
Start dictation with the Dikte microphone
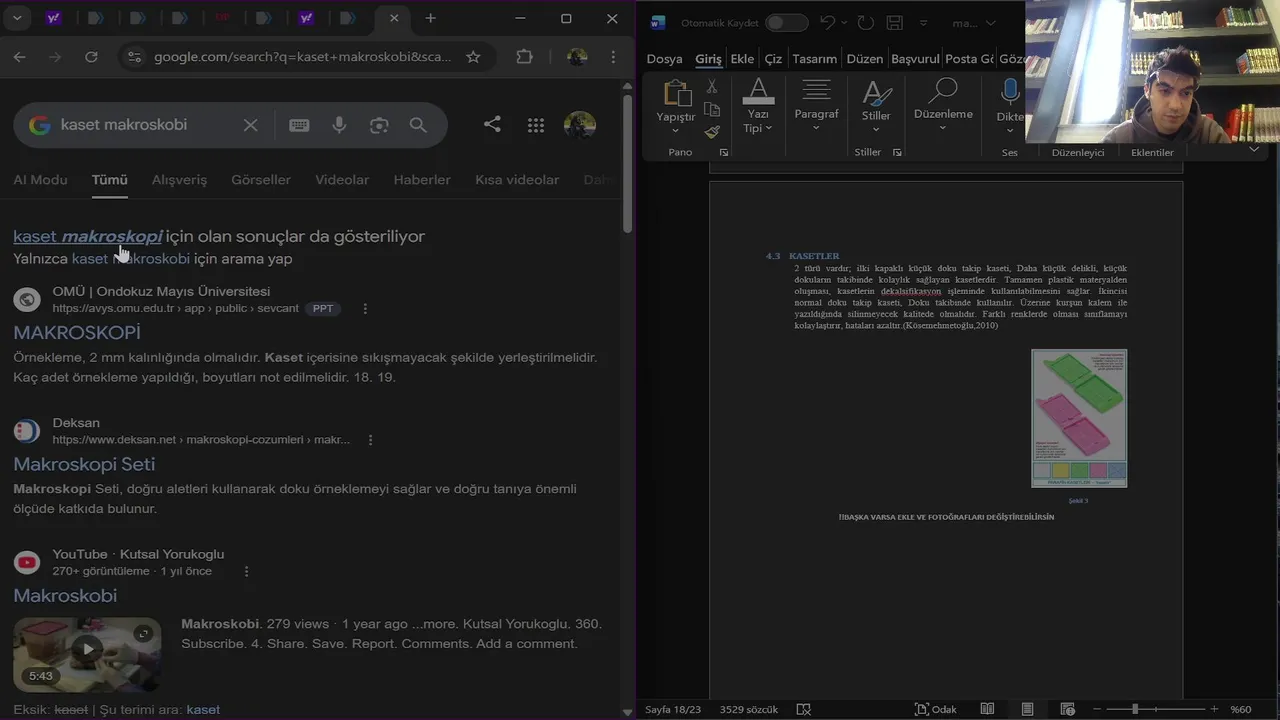pos(1010,92)
